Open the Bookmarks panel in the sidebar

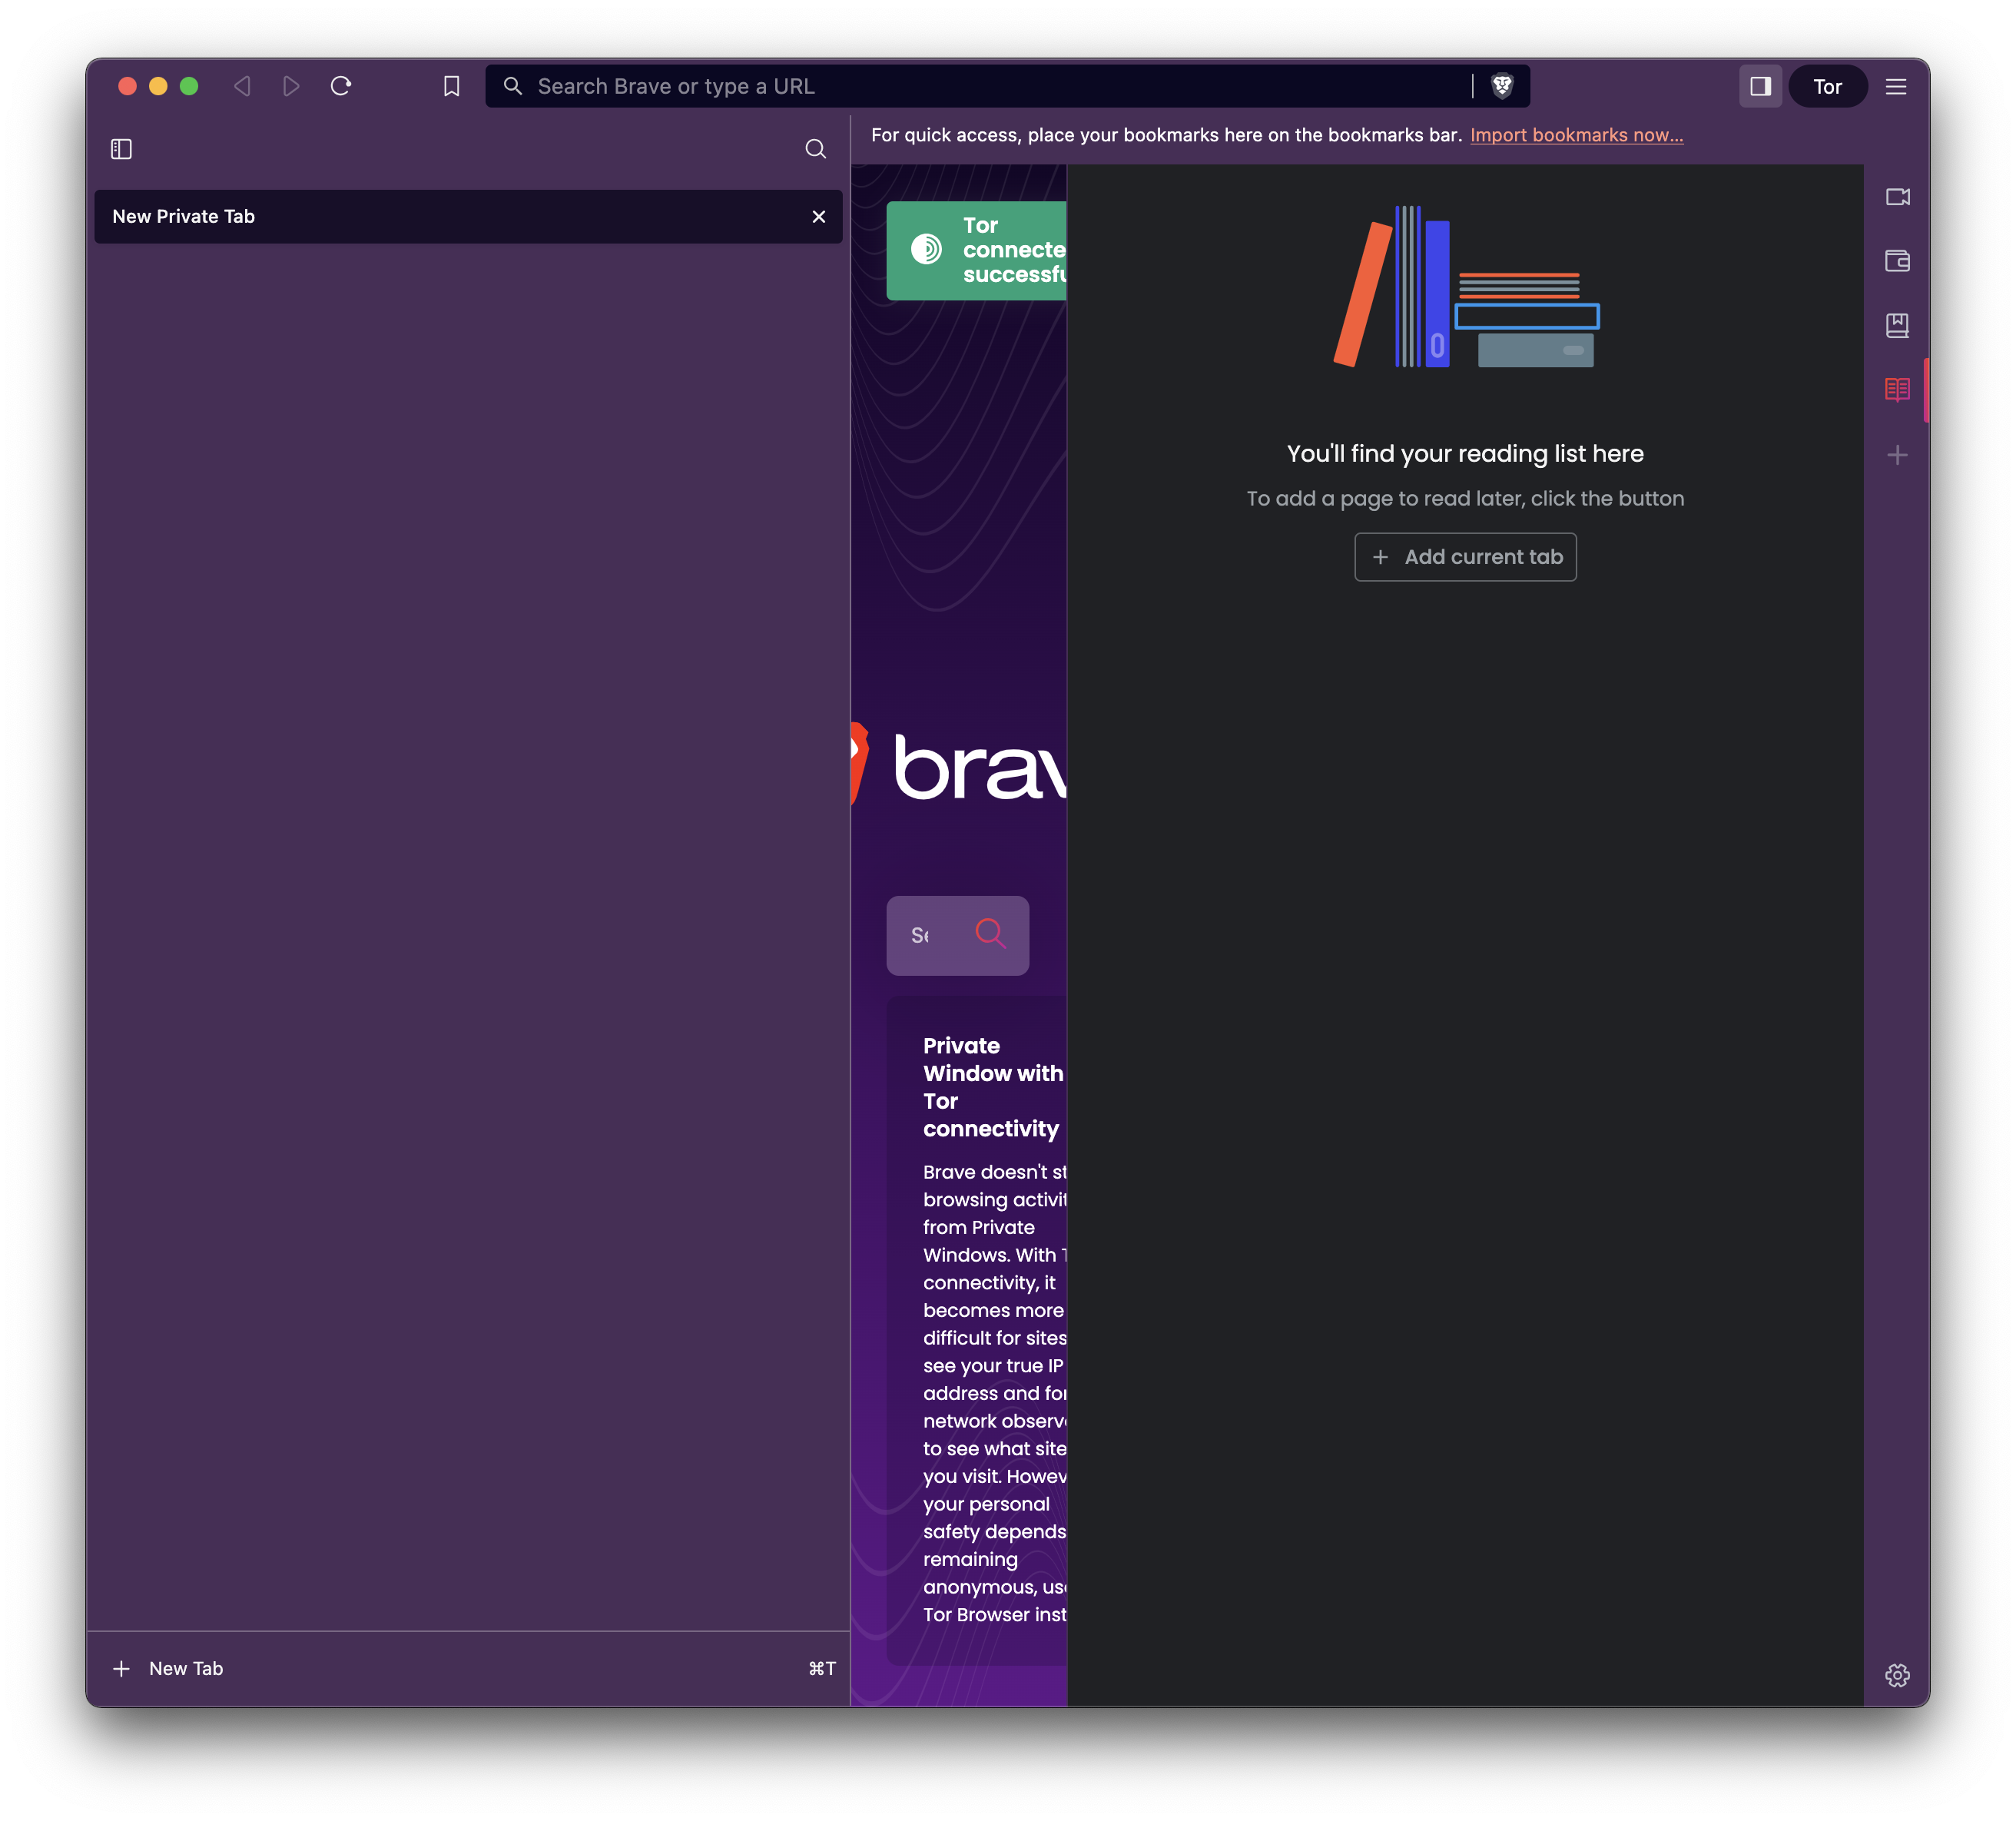point(1897,325)
